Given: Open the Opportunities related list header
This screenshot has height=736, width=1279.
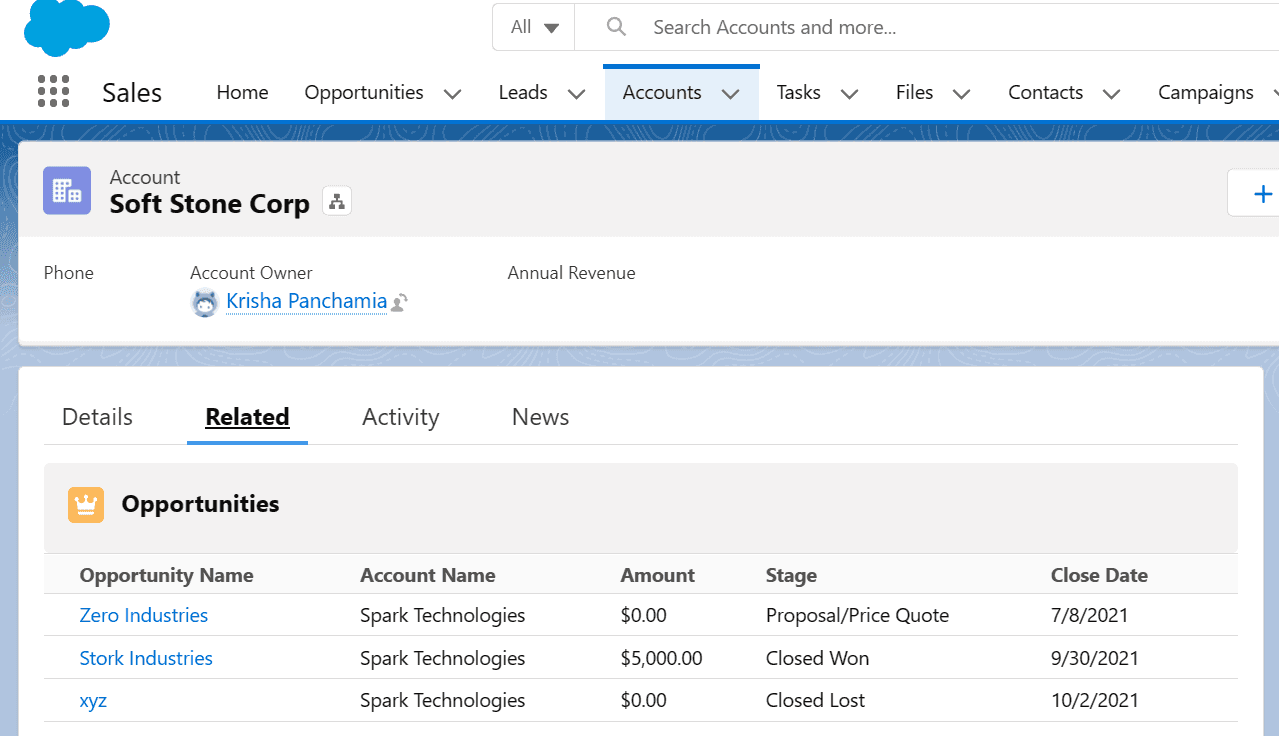Looking at the screenshot, I should (200, 504).
